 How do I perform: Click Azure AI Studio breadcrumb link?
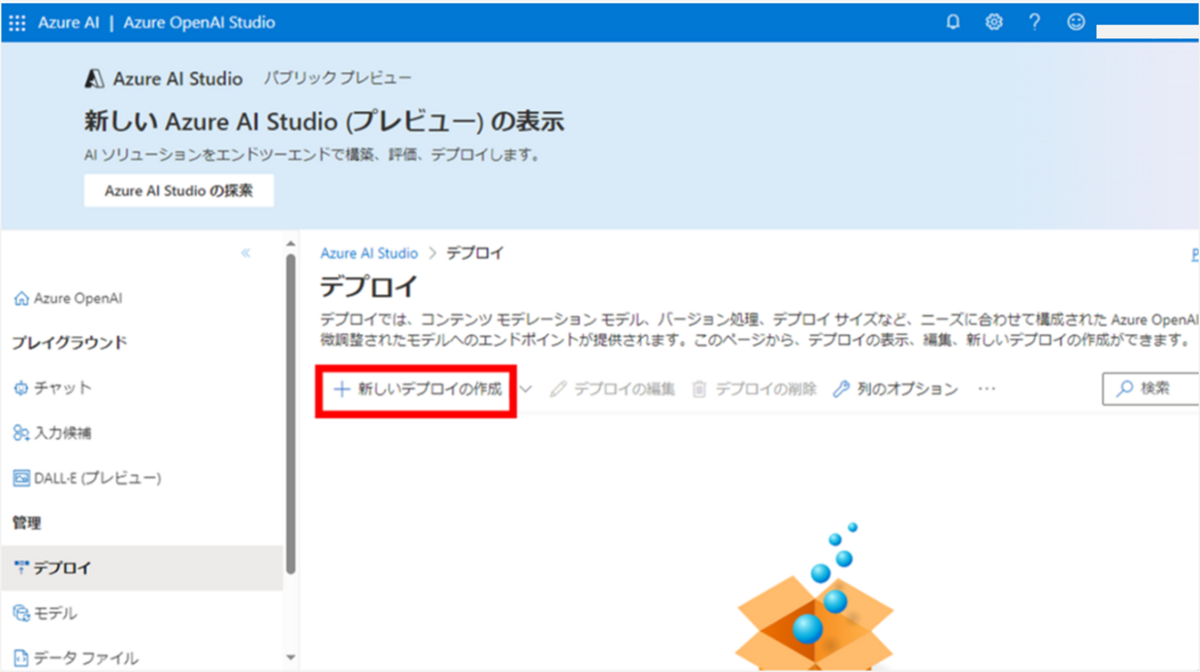(x=369, y=254)
